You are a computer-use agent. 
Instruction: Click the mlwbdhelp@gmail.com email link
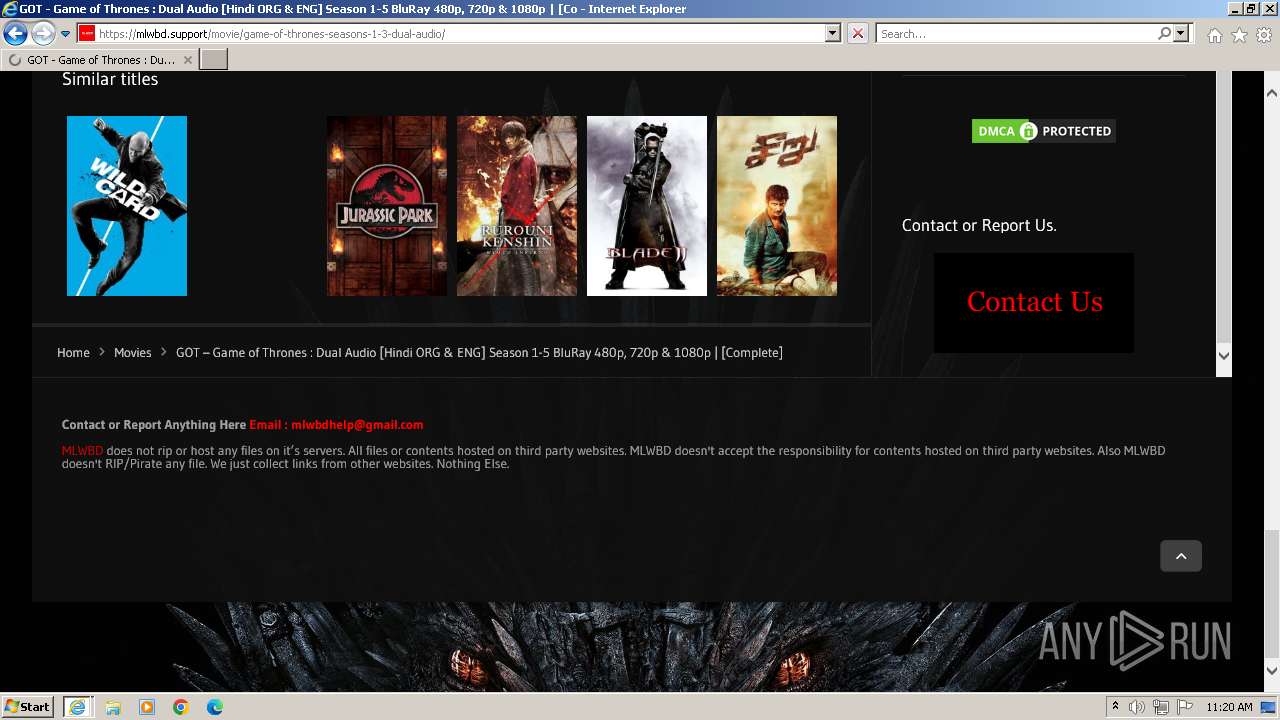357,424
